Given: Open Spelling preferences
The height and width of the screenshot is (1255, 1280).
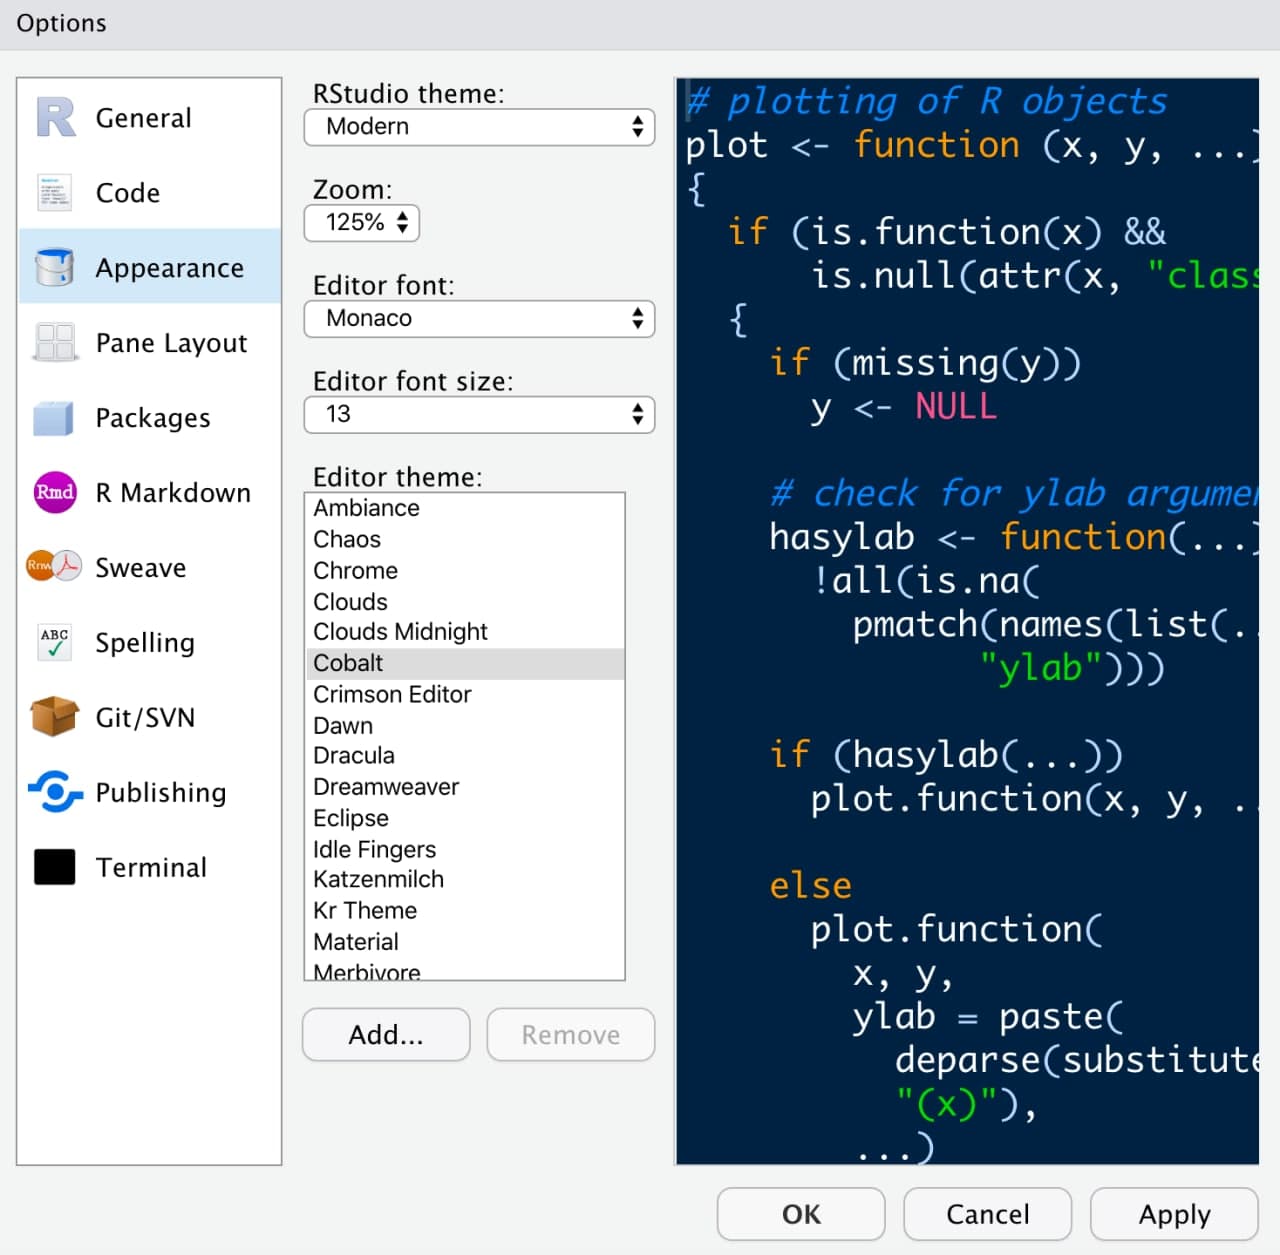Looking at the screenshot, I should 149,642.
